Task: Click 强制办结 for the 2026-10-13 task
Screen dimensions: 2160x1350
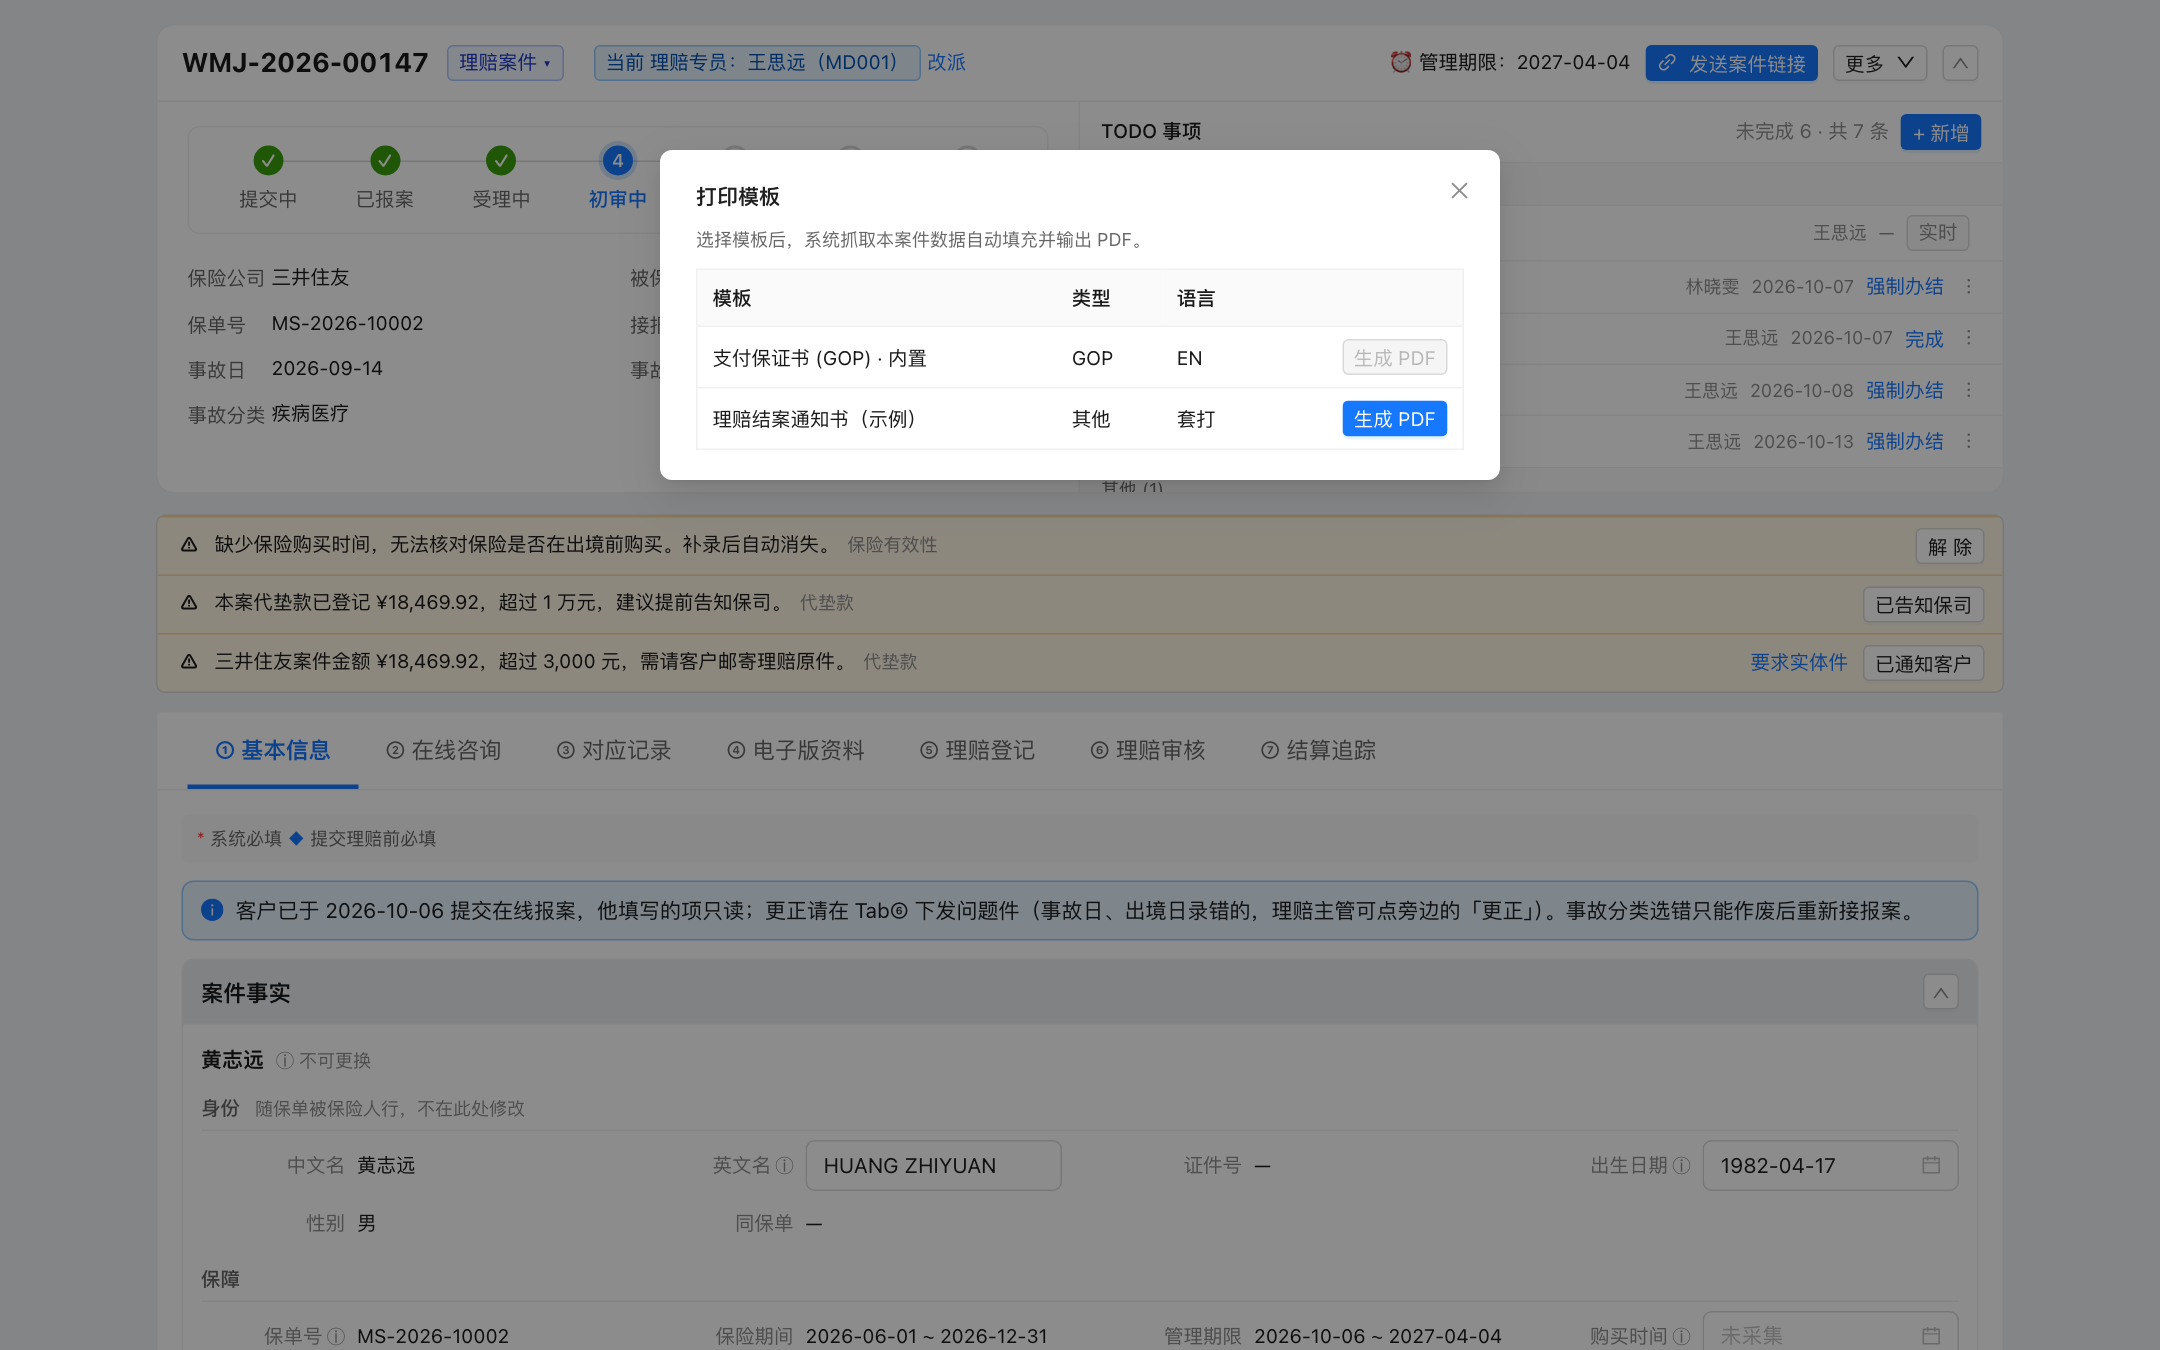Action: point(1904,442)
